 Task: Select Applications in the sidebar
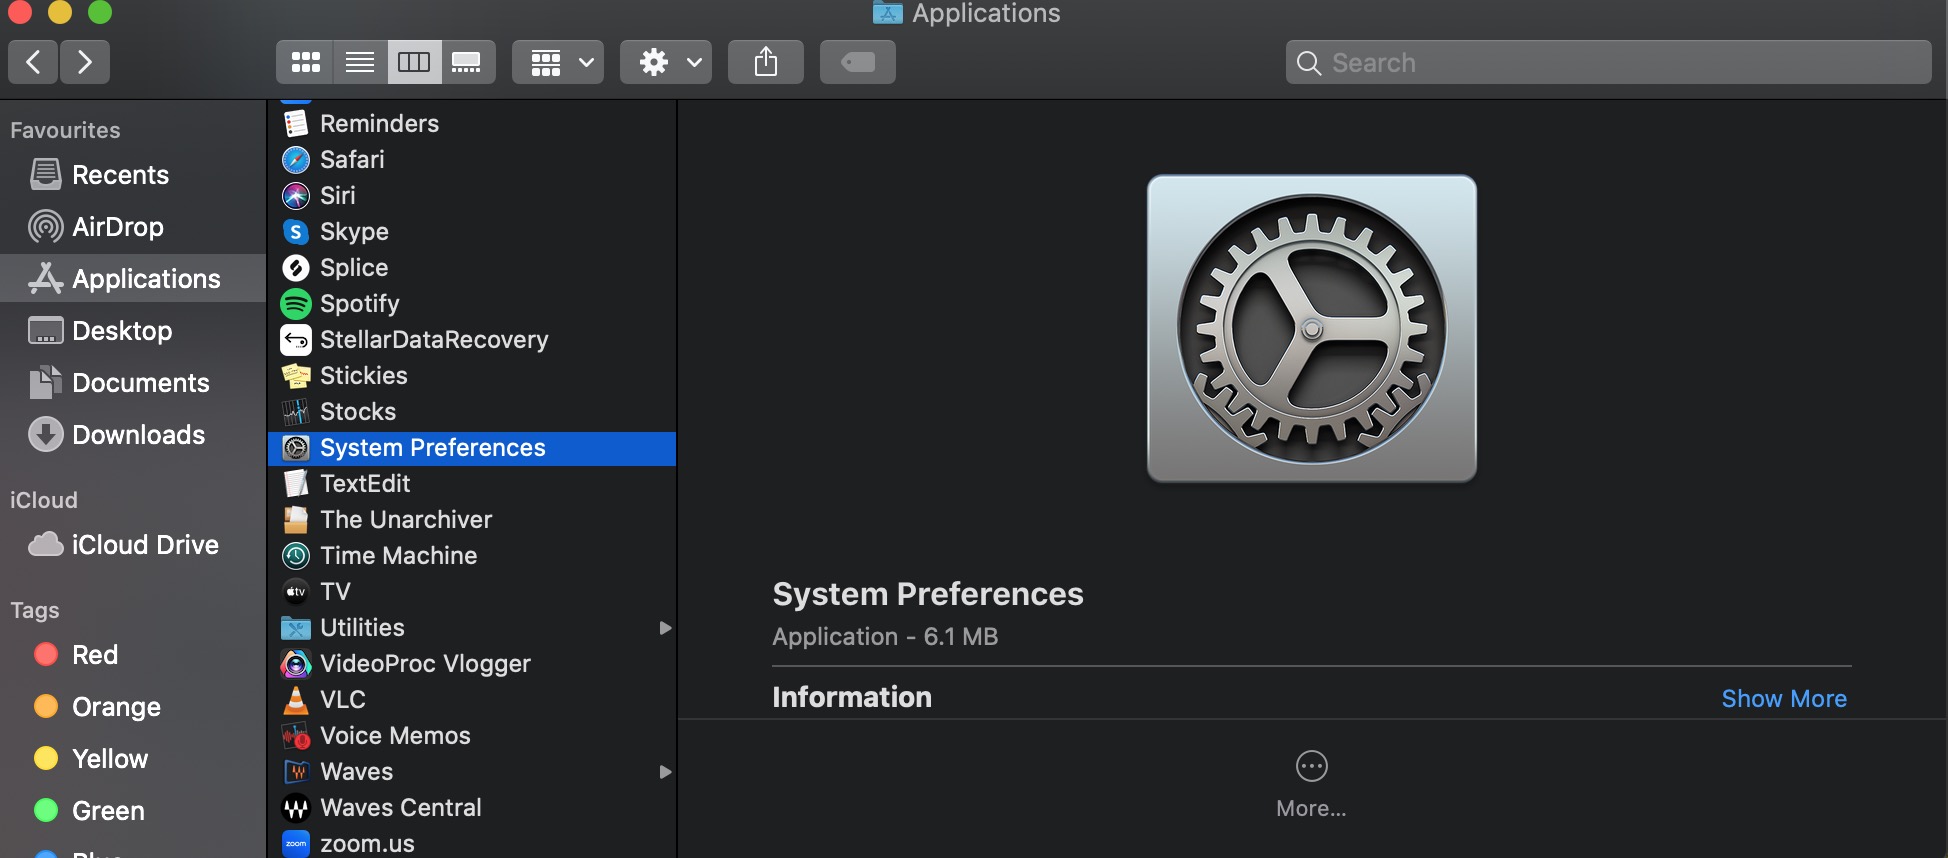click(x=133, y=279)
